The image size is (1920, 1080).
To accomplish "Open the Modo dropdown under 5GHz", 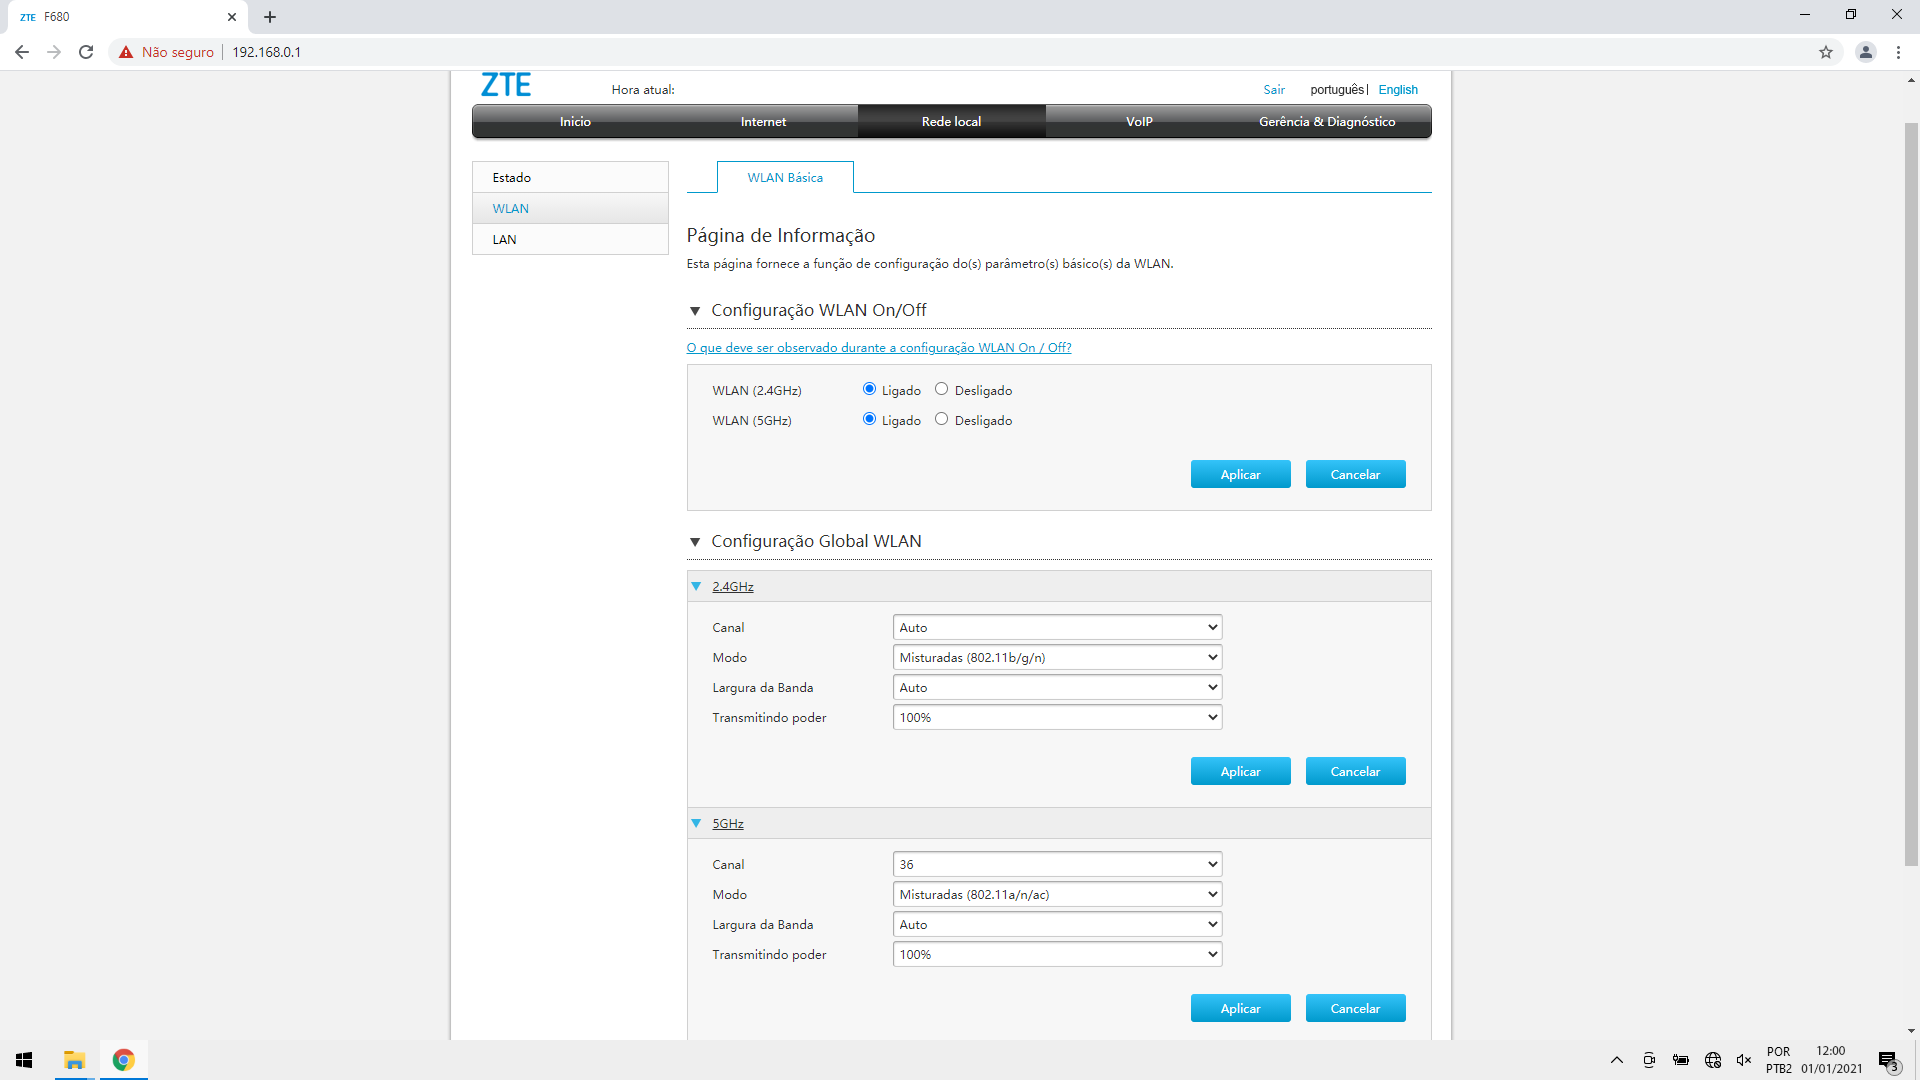I will click(x=1056, y=894).
